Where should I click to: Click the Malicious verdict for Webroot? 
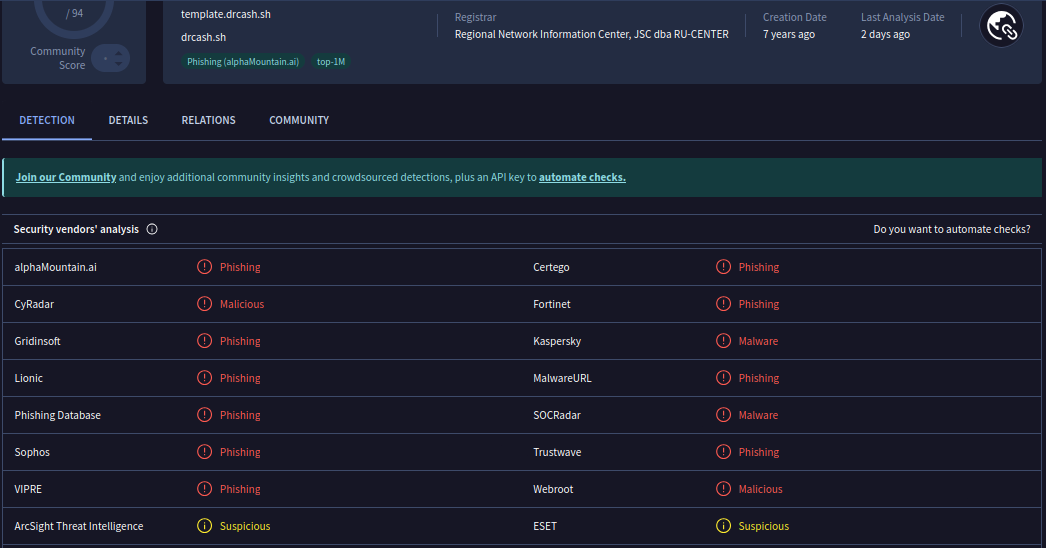tap(760, 489)
